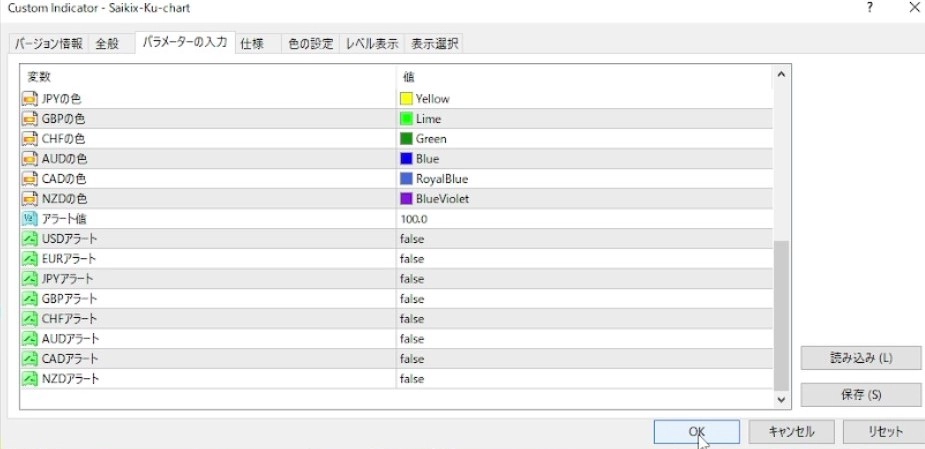Click the RoyalBlue color swatch for CAD
Image resolution: width=925 pixels, height=449 pixels.
coord(406,179)
